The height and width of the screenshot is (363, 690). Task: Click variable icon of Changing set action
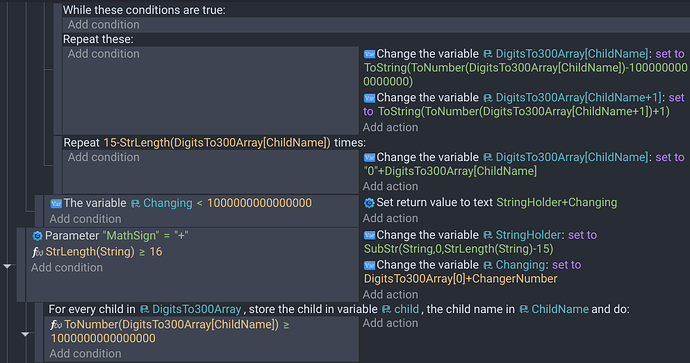[369, 265]
